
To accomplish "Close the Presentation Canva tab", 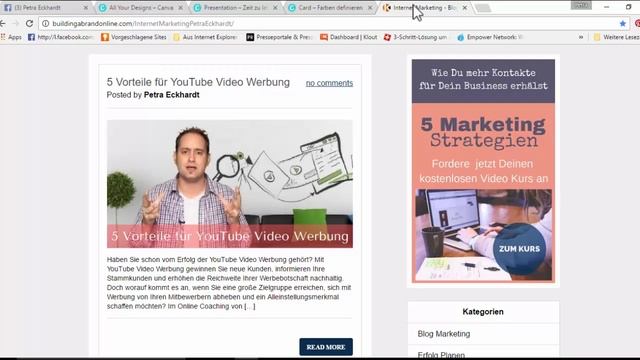I will pyautogui.click(x=275, y=8).
